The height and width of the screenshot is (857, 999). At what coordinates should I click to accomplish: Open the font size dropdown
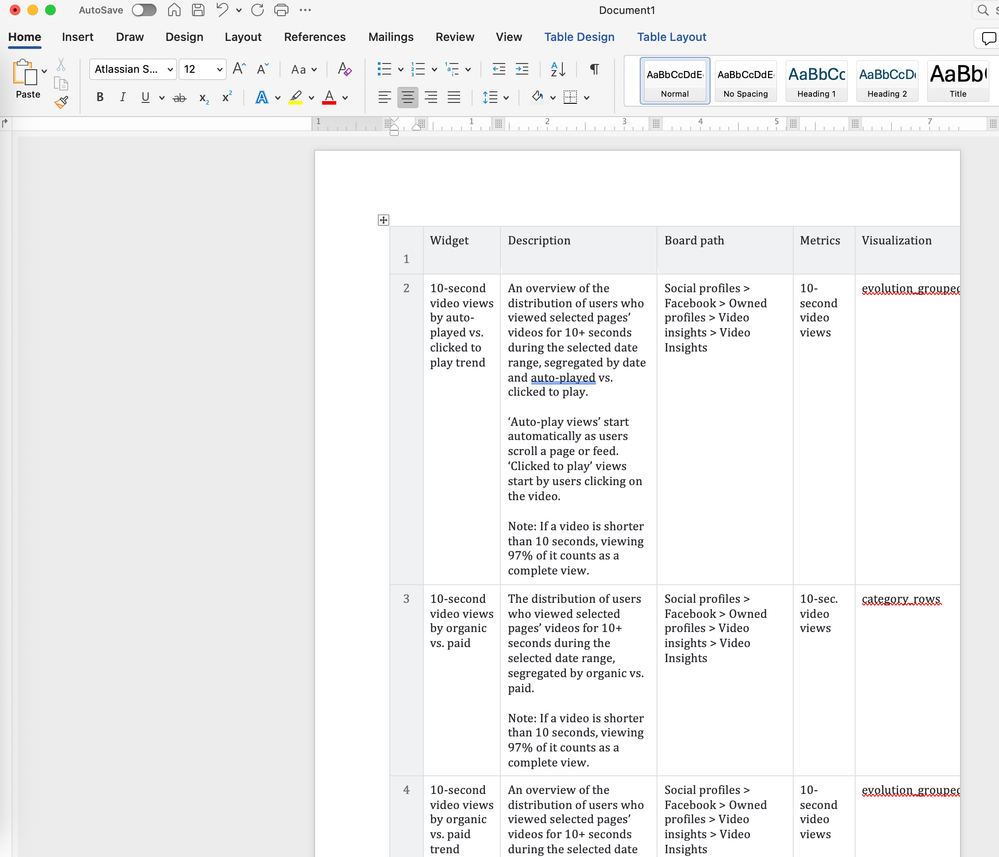219,70
